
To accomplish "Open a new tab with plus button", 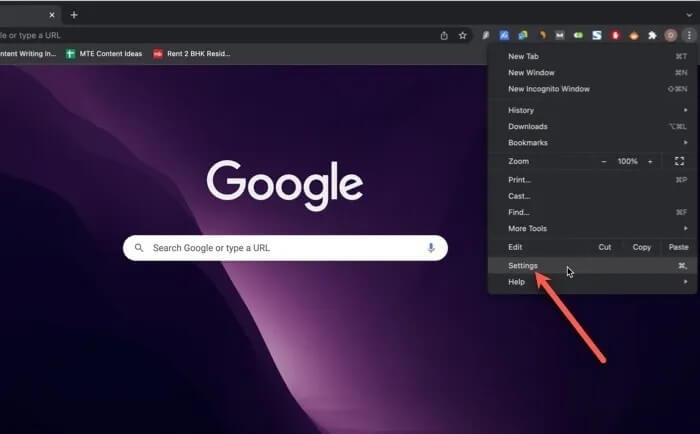I will pyautogui.click(x=74, y=15).
